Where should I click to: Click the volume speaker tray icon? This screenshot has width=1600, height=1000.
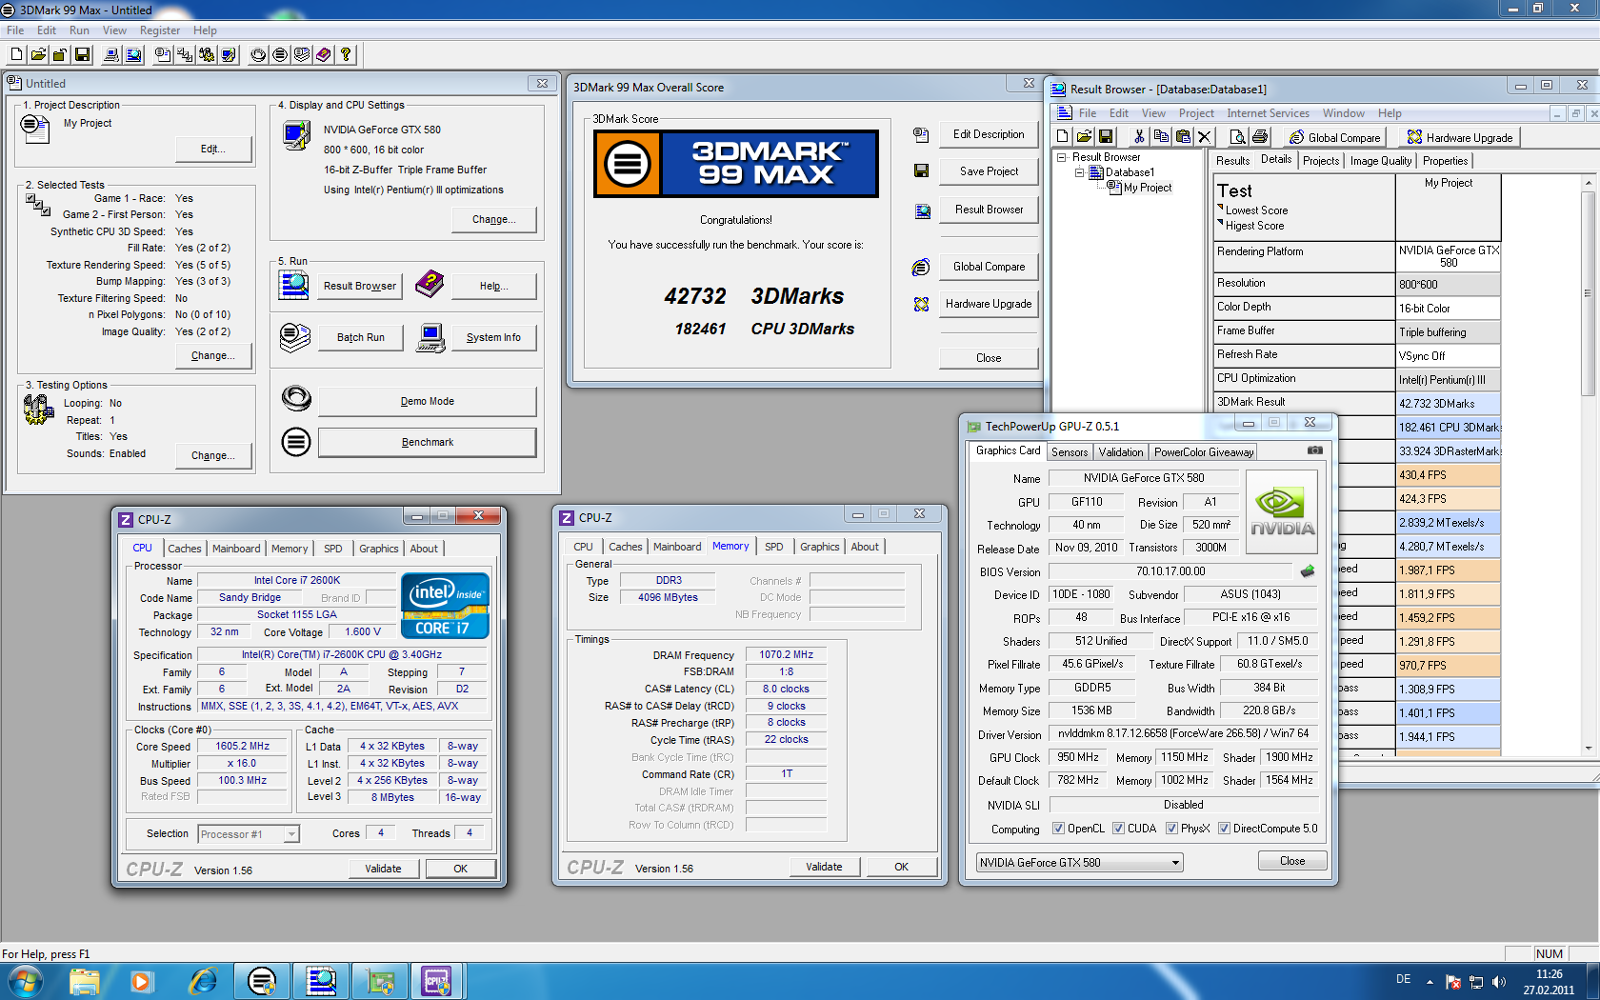[x=1498, y=982]
